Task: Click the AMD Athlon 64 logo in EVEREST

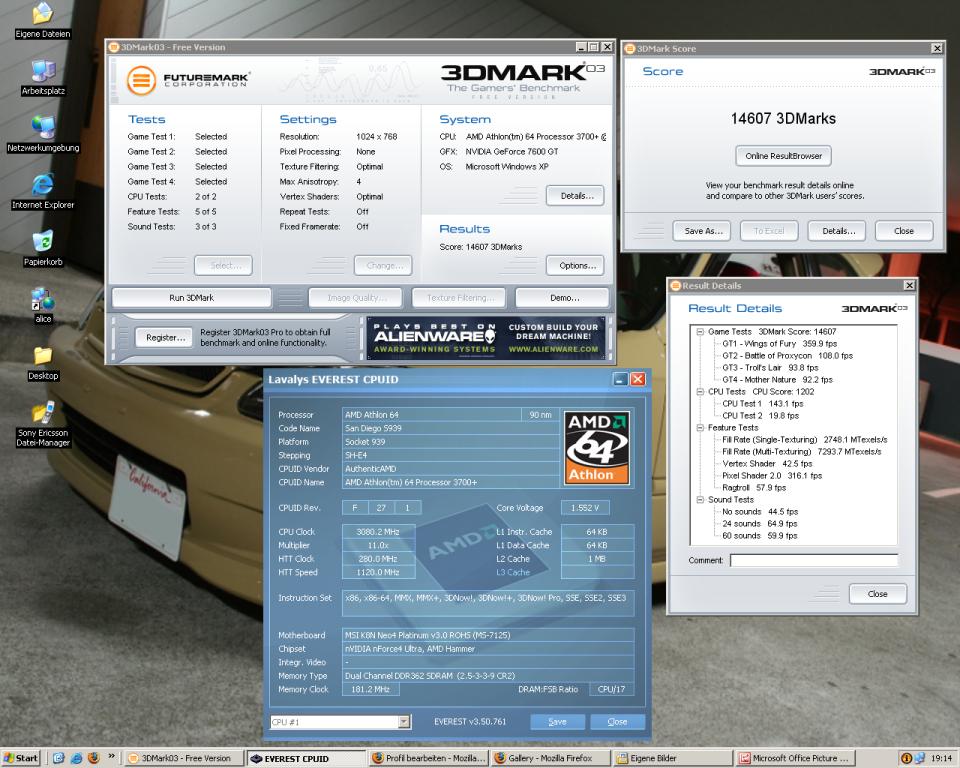Action: point(597,448)
